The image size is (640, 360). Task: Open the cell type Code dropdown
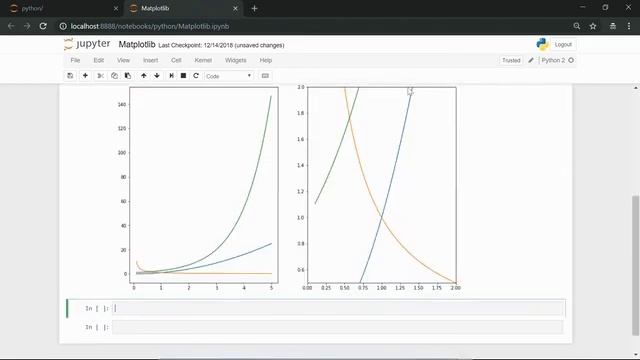[x=228, y=76]
